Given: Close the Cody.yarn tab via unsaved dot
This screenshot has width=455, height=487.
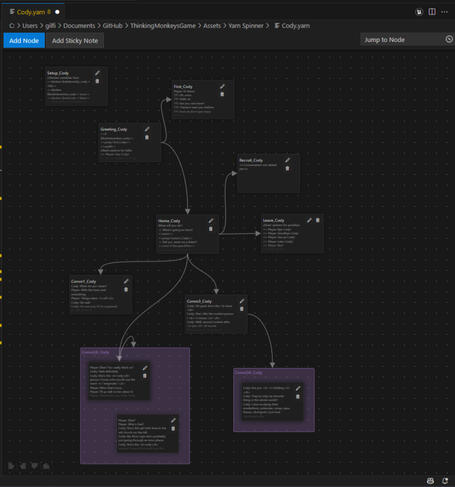Looking at the screenshot, I should pos(57,12).
